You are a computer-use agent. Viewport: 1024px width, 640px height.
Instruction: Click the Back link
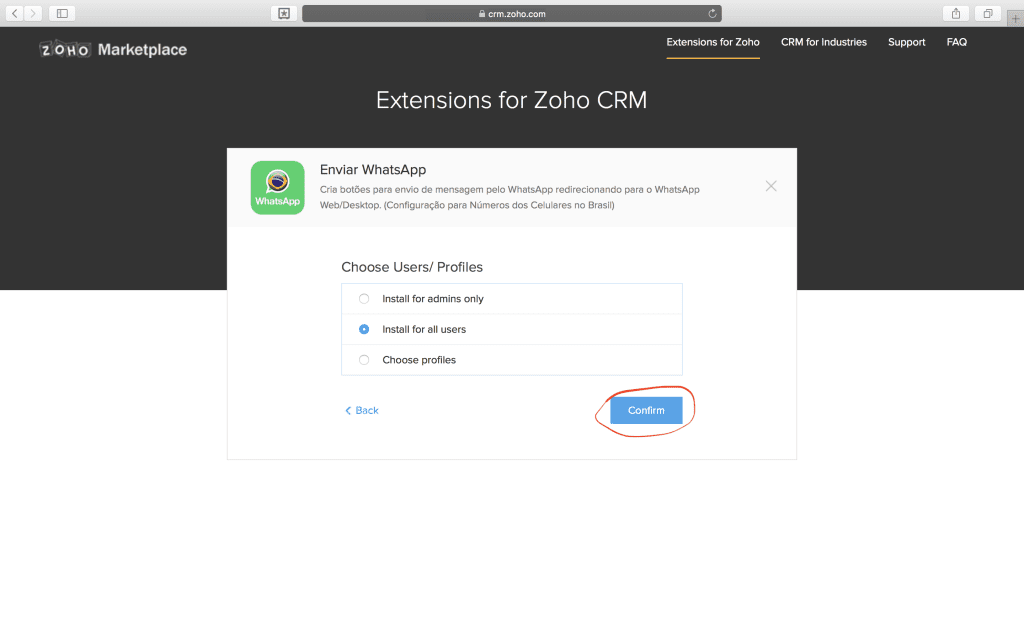362,411
